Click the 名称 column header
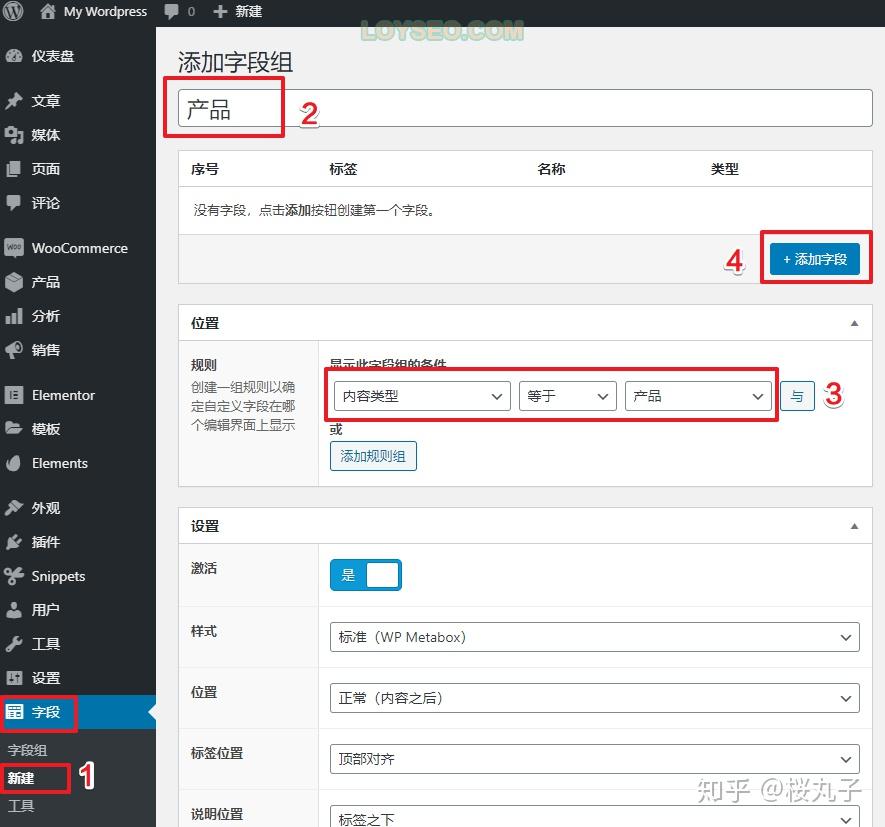This screenshot has height=827, width=885. coord(551,169)
